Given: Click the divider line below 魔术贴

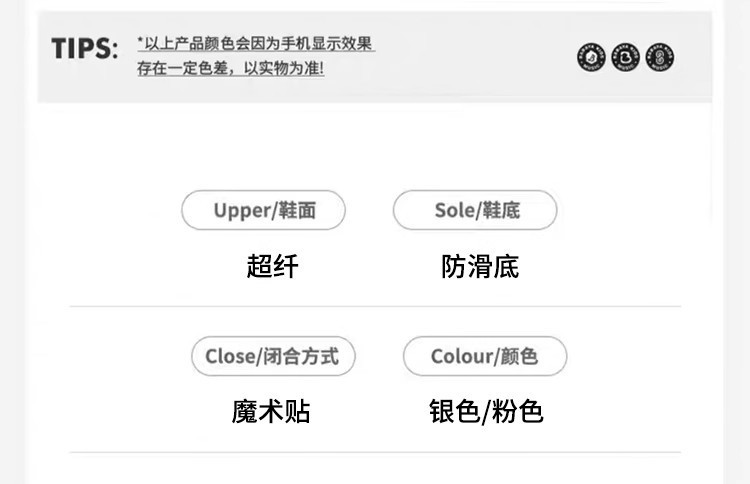Looking at the screenshot, I should point(375,452).
